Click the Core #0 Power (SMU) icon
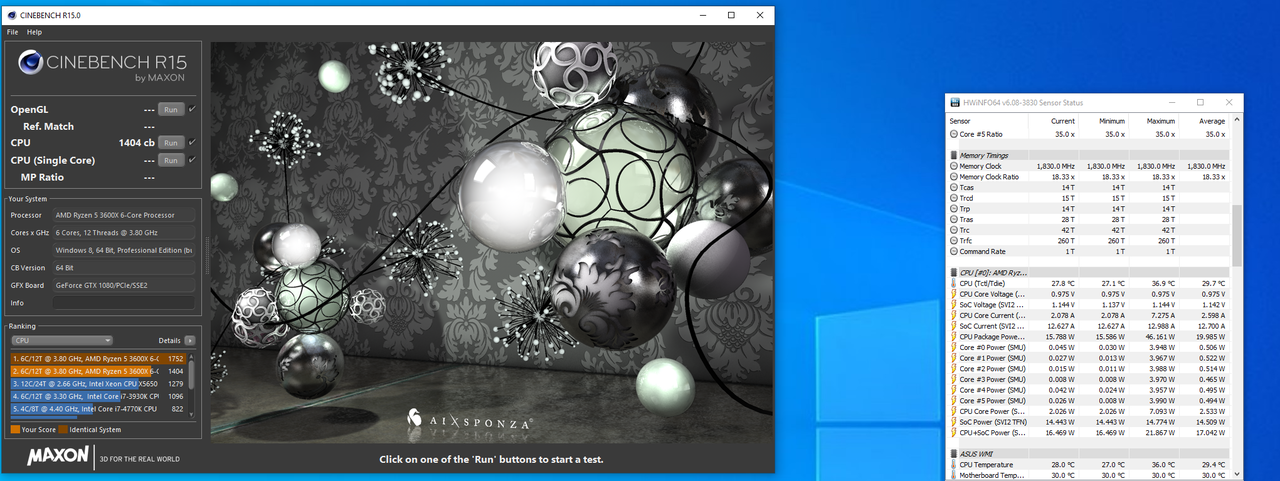This screenshot has width=1280, height=481. (x=953, y=347)
